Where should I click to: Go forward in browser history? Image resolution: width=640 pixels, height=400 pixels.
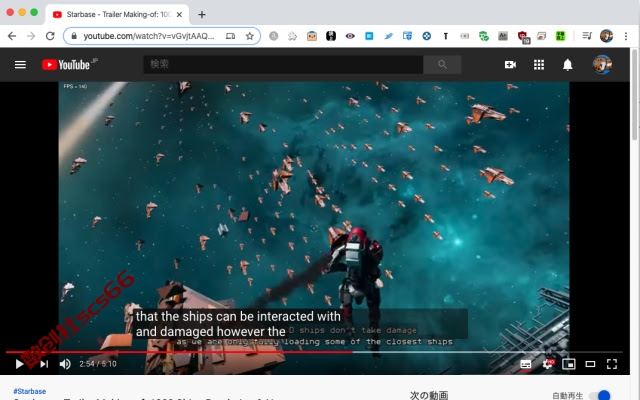[x=31, y=36]
